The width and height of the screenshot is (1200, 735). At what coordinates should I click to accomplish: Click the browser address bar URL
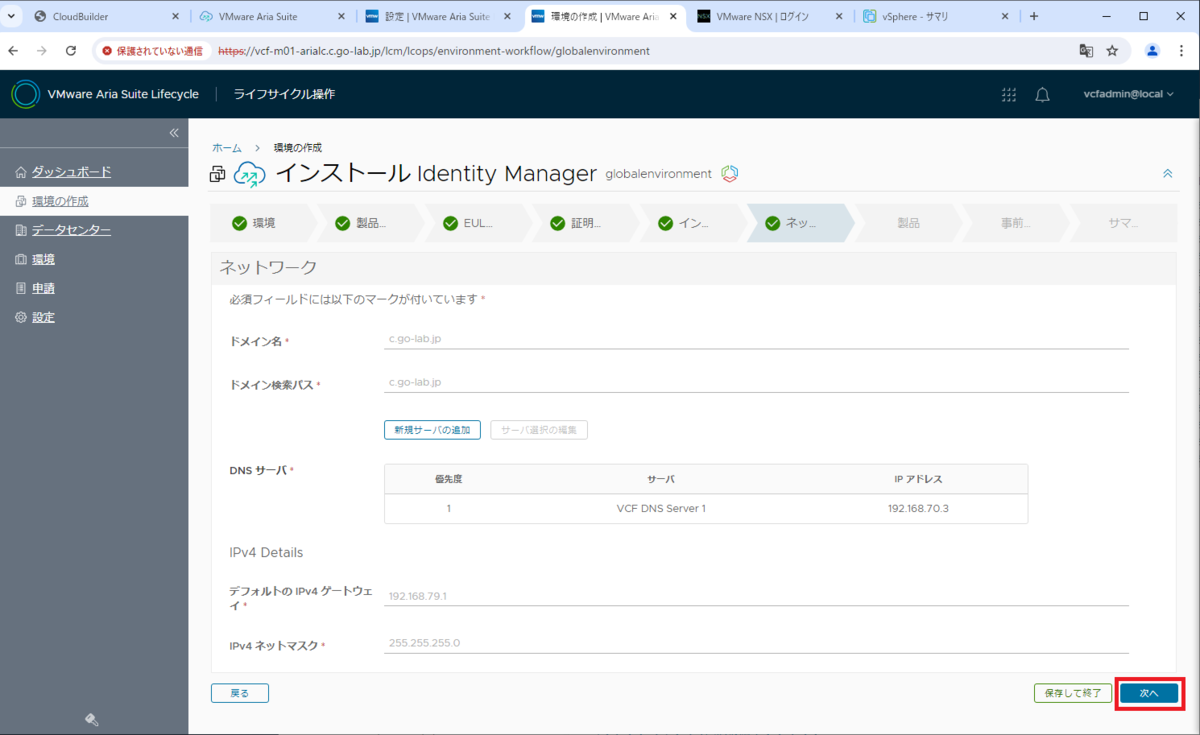433,51
